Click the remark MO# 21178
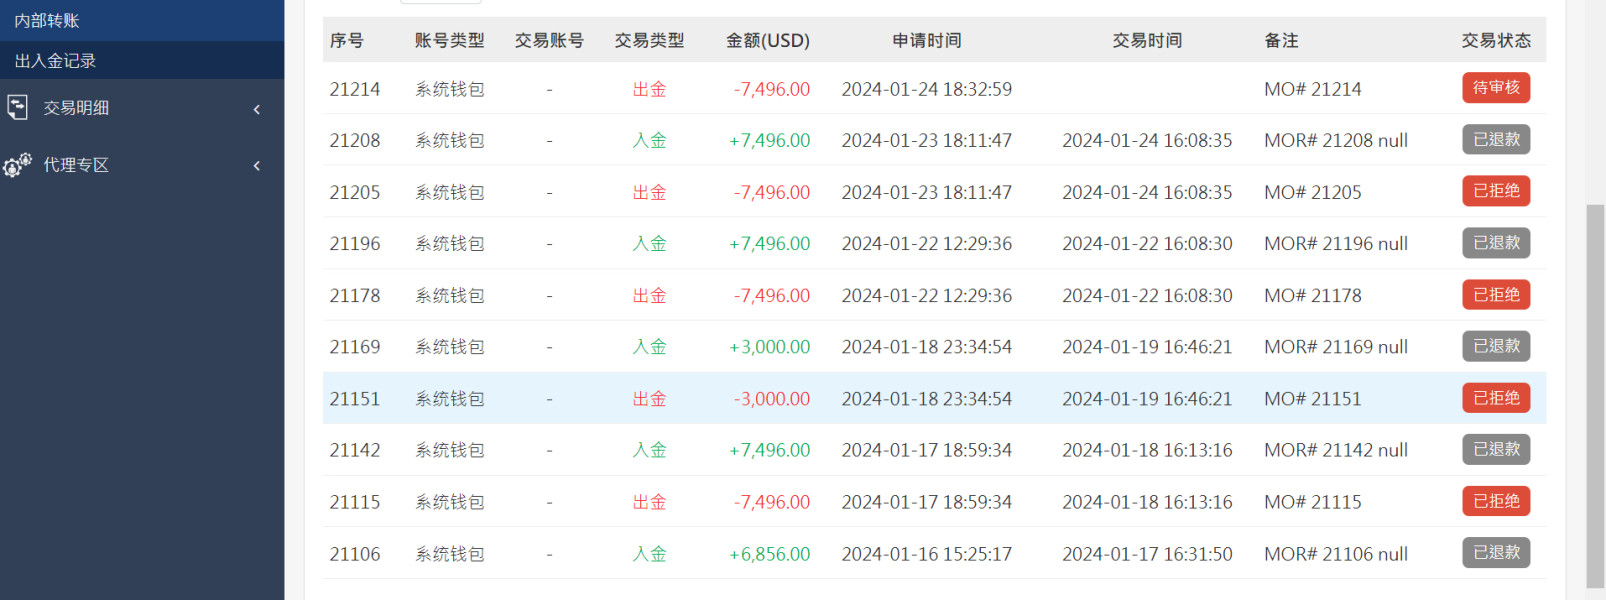Screen dimensions: 1606x600 [1313, 296]
